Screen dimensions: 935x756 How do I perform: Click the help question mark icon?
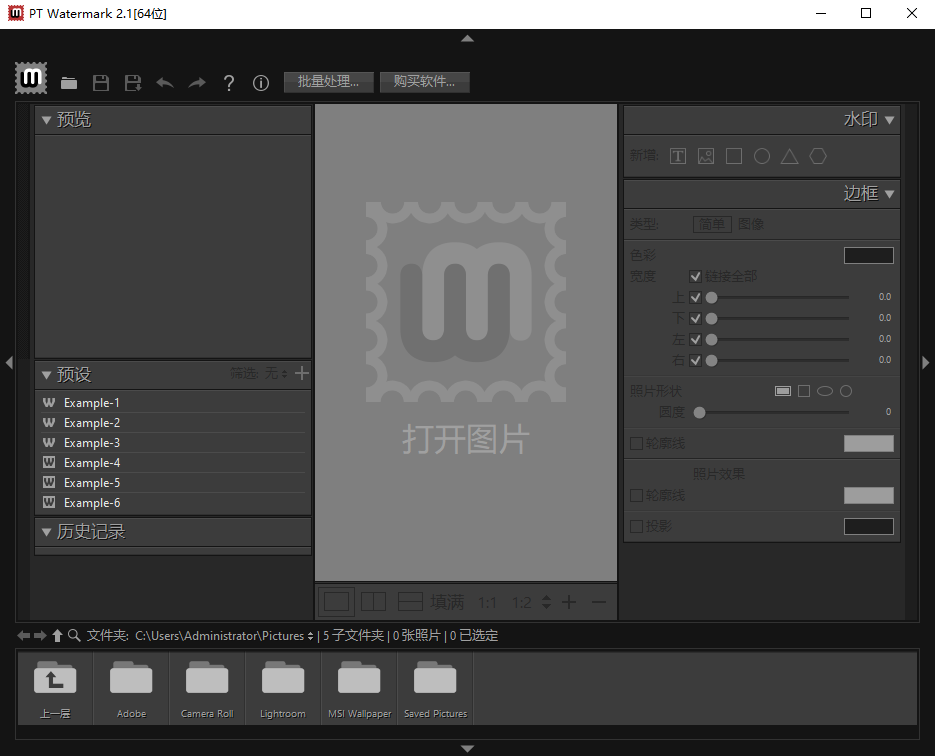(229, 83)
